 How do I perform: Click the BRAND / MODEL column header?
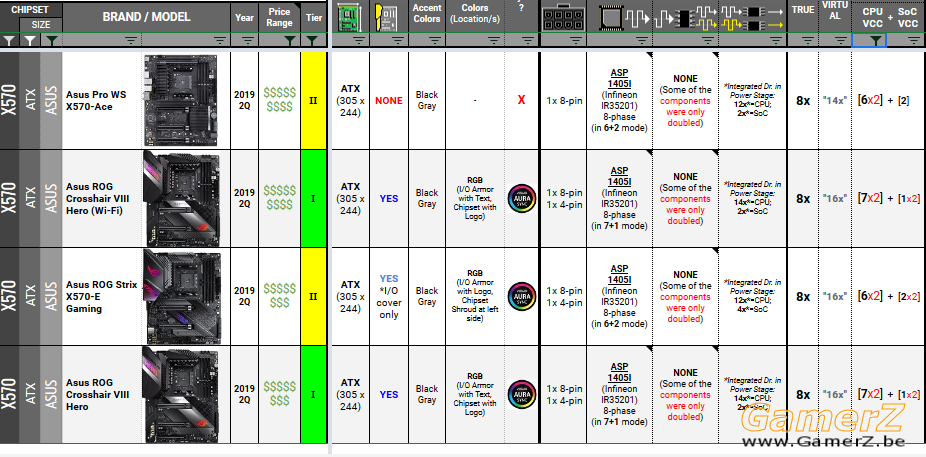pos(146,17)
